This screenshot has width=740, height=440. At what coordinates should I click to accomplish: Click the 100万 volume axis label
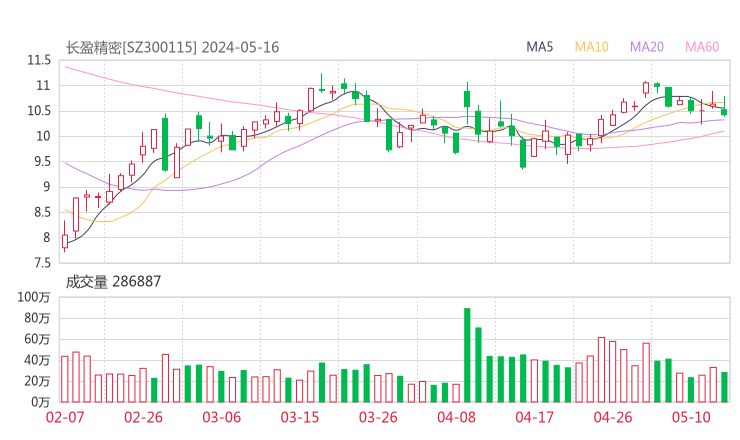coord(34,297)
